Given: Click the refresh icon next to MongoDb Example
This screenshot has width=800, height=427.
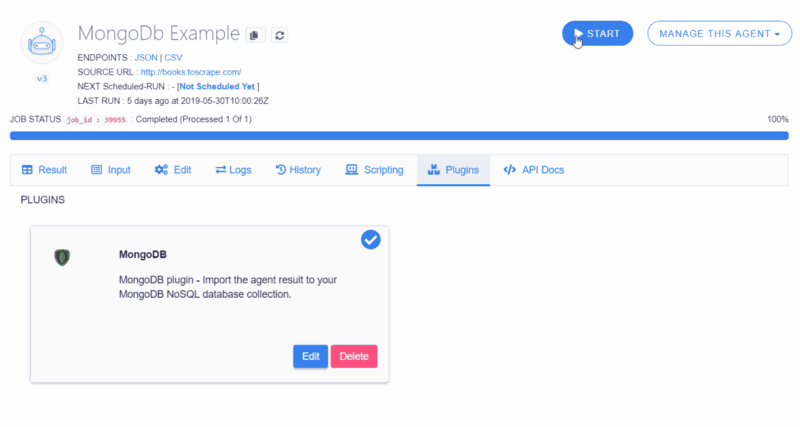Looking at the screenshot, I should pyautogui.click(x=280, y=35).
